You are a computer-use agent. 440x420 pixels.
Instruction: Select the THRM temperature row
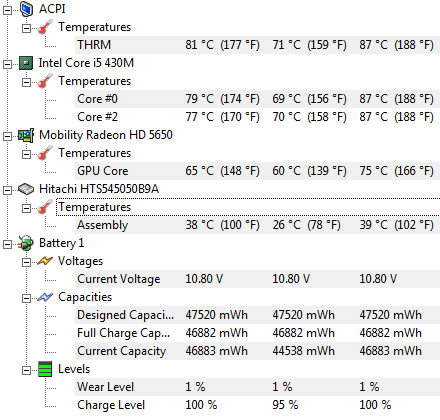click(x=257, y=45)
